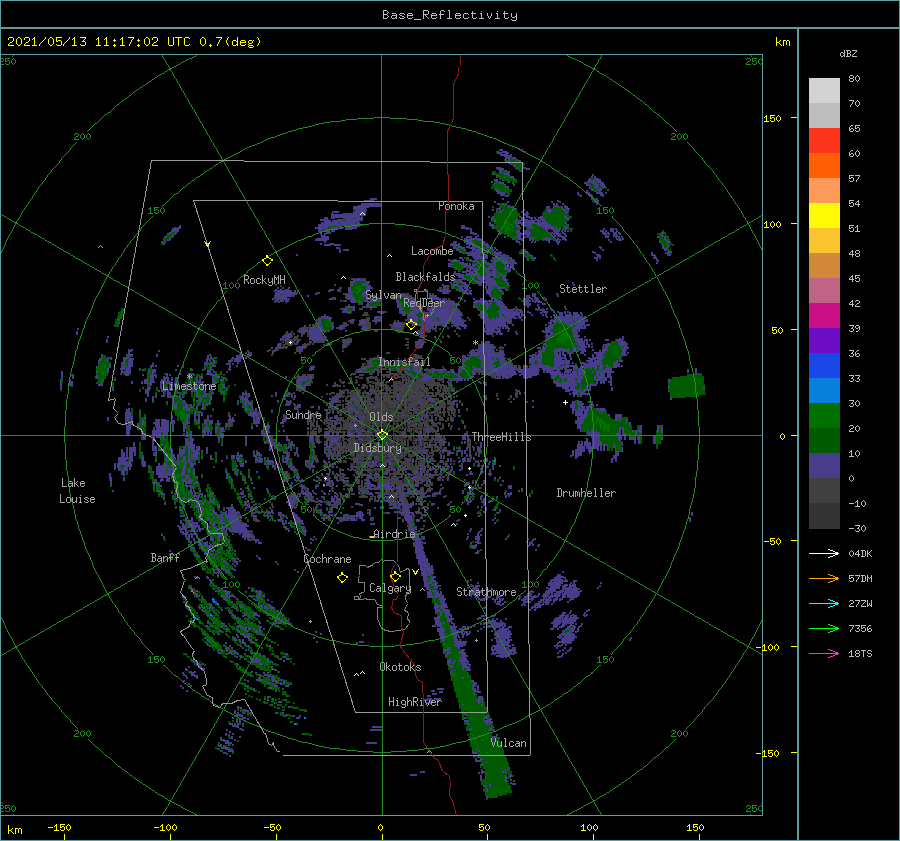Click the HighRiver label
Image resolution: width=900 pixels, height=841 pixels.
coord(415,702)
